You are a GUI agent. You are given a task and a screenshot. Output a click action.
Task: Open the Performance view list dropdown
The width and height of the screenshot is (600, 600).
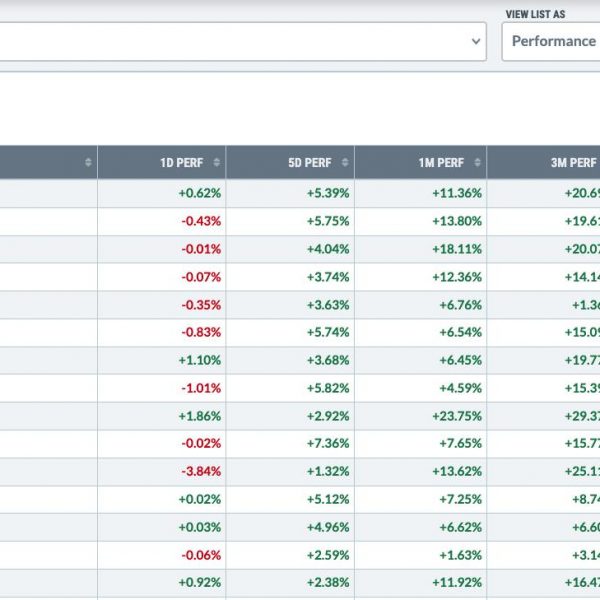tap(551, 41)
